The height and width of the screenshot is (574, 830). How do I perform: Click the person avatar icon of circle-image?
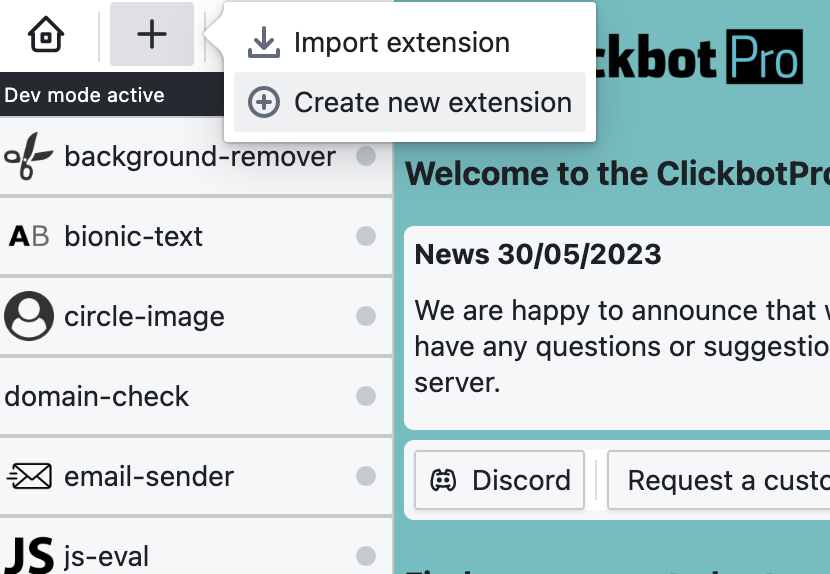[29, 316]
